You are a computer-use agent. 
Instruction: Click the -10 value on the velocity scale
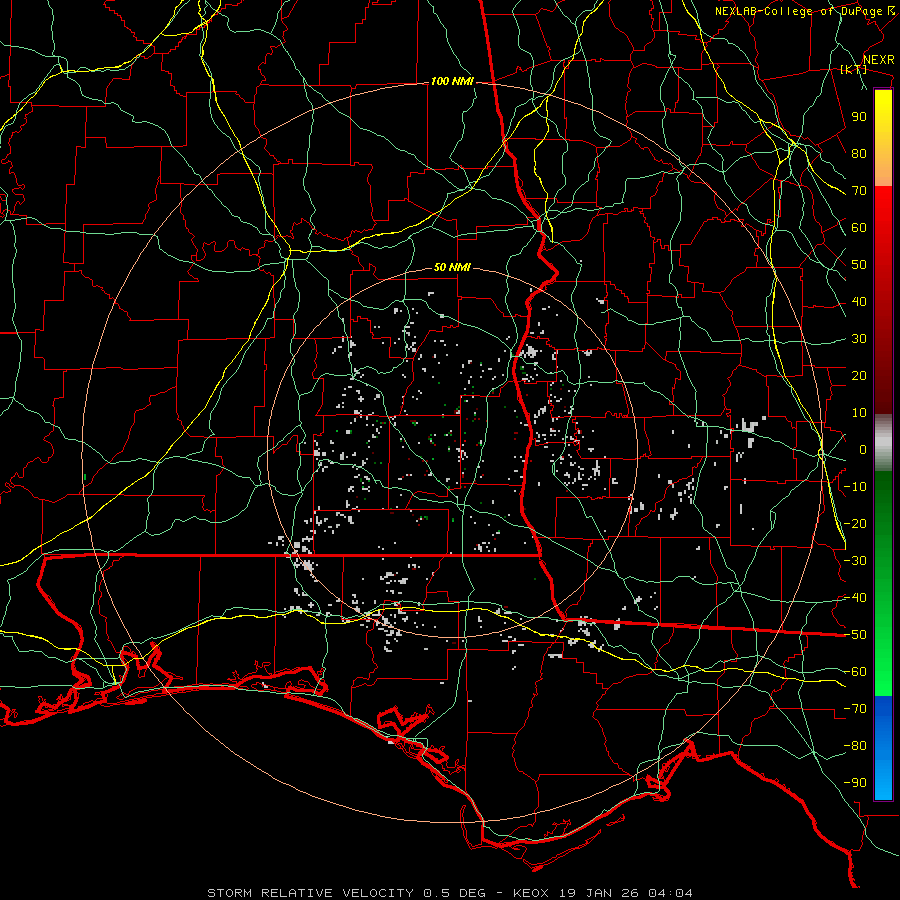click(x=855, y=487)
